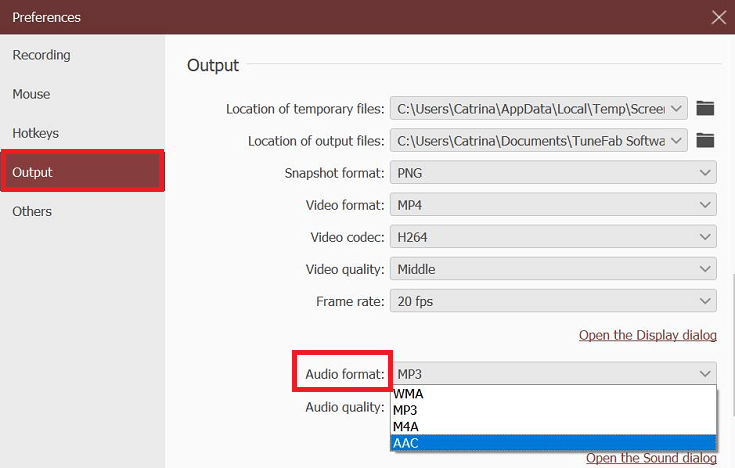
Task: Change the Video quality dropdown
Action: tap(553, 269)
